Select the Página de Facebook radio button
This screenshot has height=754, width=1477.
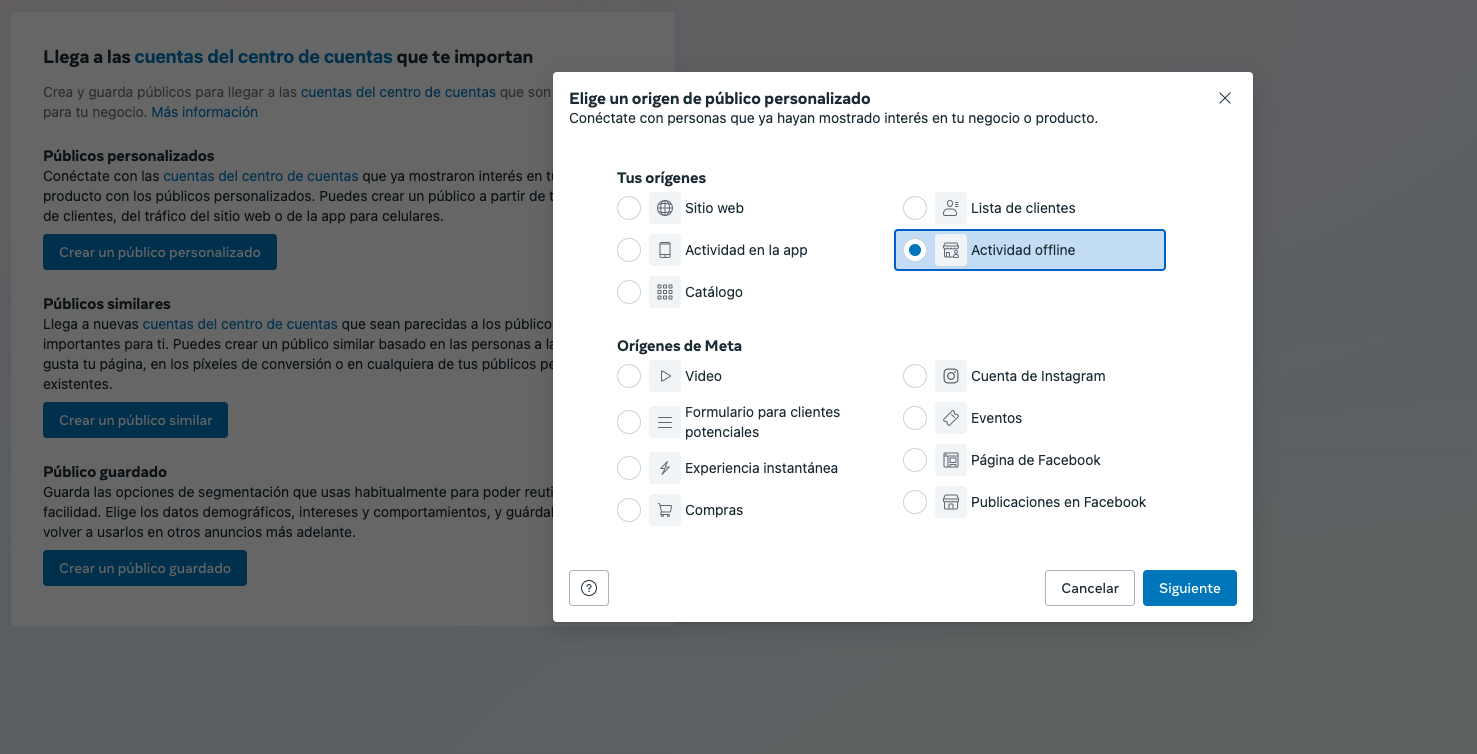[x=915, y=460]
